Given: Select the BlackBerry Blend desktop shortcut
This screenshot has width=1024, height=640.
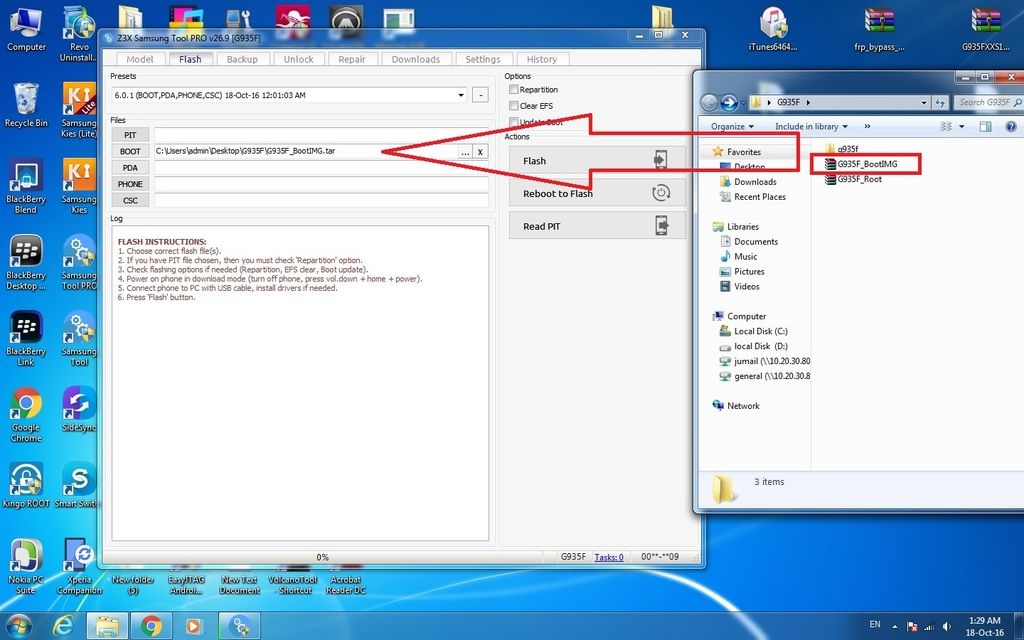Looking at the screenshot, I should [x=26, y=186].
